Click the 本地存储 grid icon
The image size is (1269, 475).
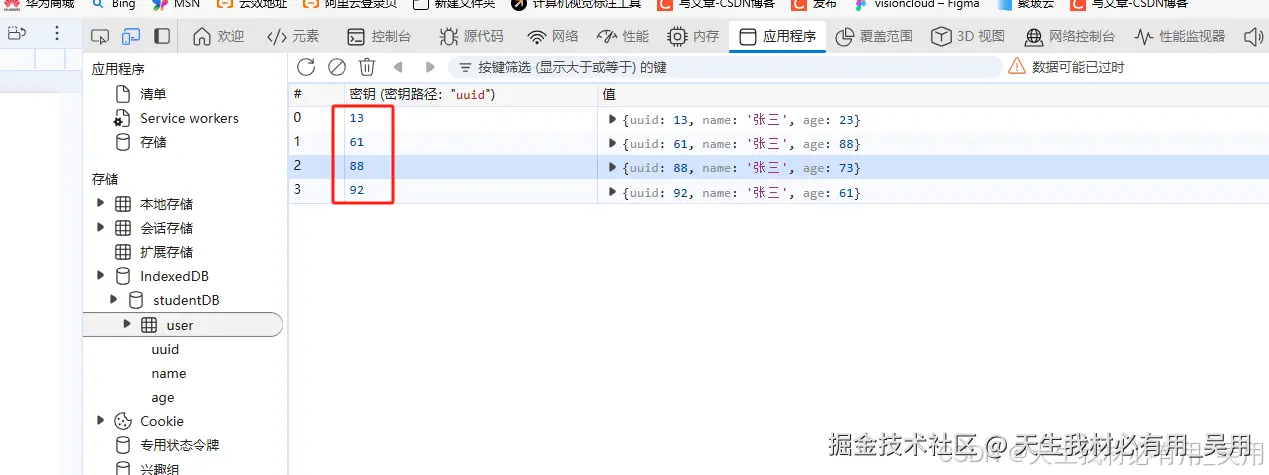pos(123,204)
